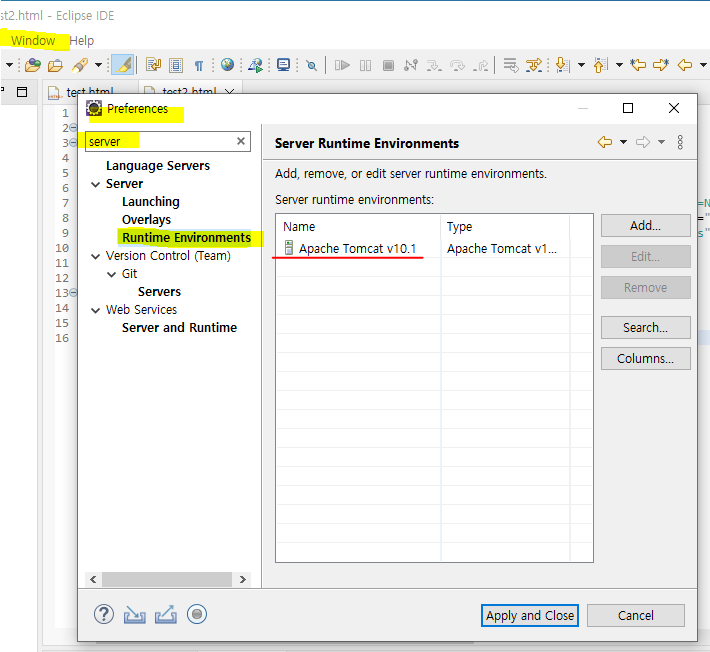Click the Resume debug icon
Viewport: 710px width, 652px height.
pyautogui.click(x=342, y=66)
